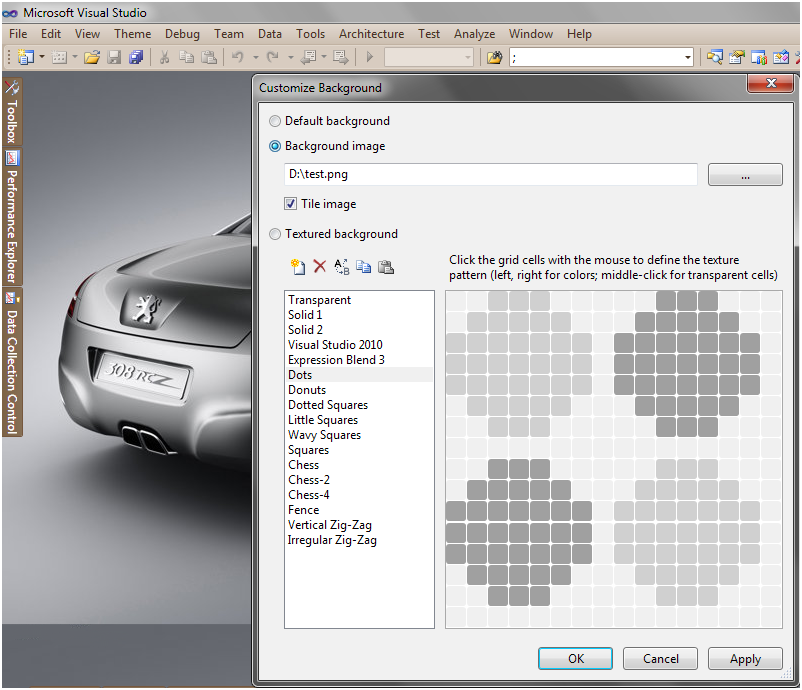Open the Toolbox side tab
Screen dimensions: 802x690
(12, 112)
